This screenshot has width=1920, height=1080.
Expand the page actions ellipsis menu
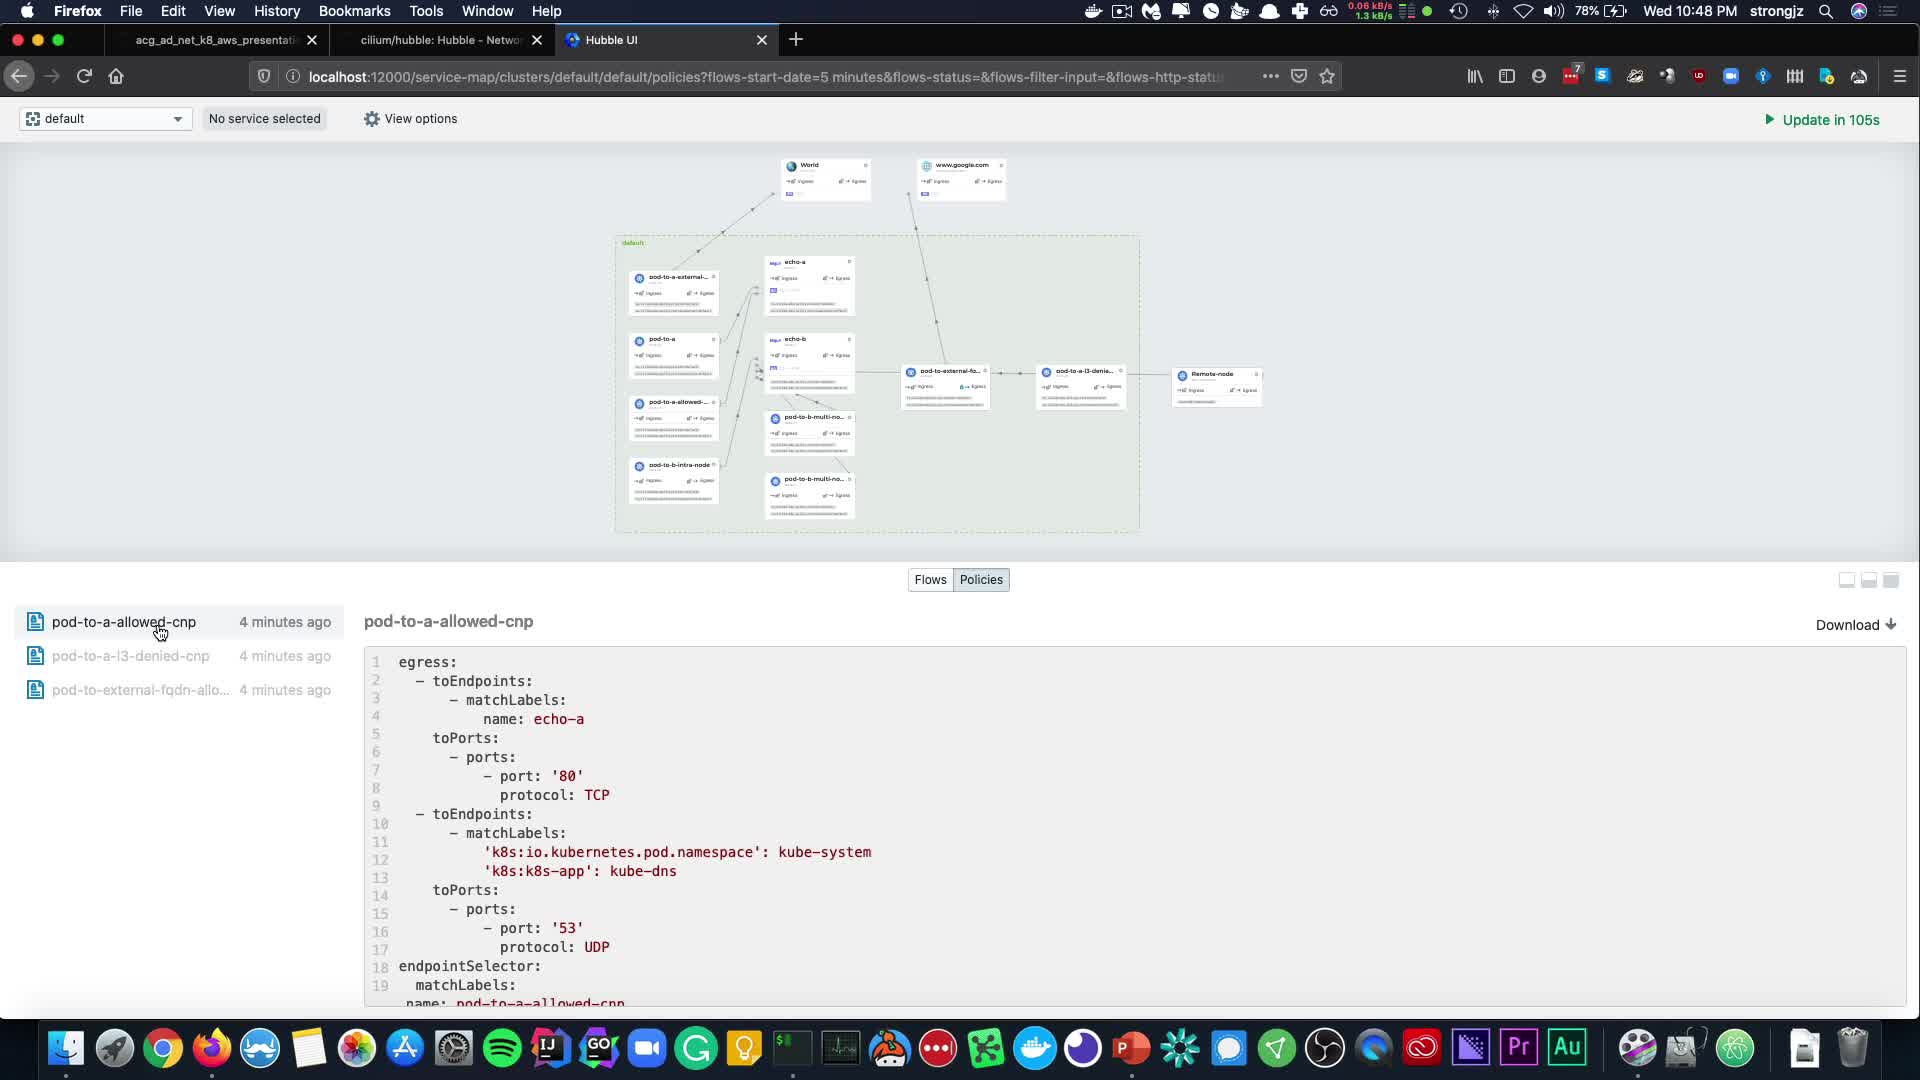coord(1270,76)
